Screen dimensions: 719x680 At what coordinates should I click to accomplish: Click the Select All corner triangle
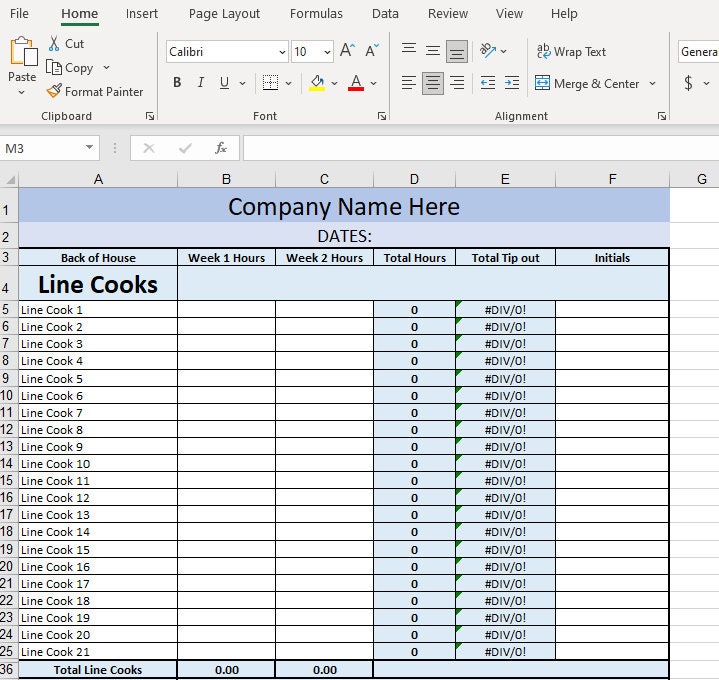point(9,179)
